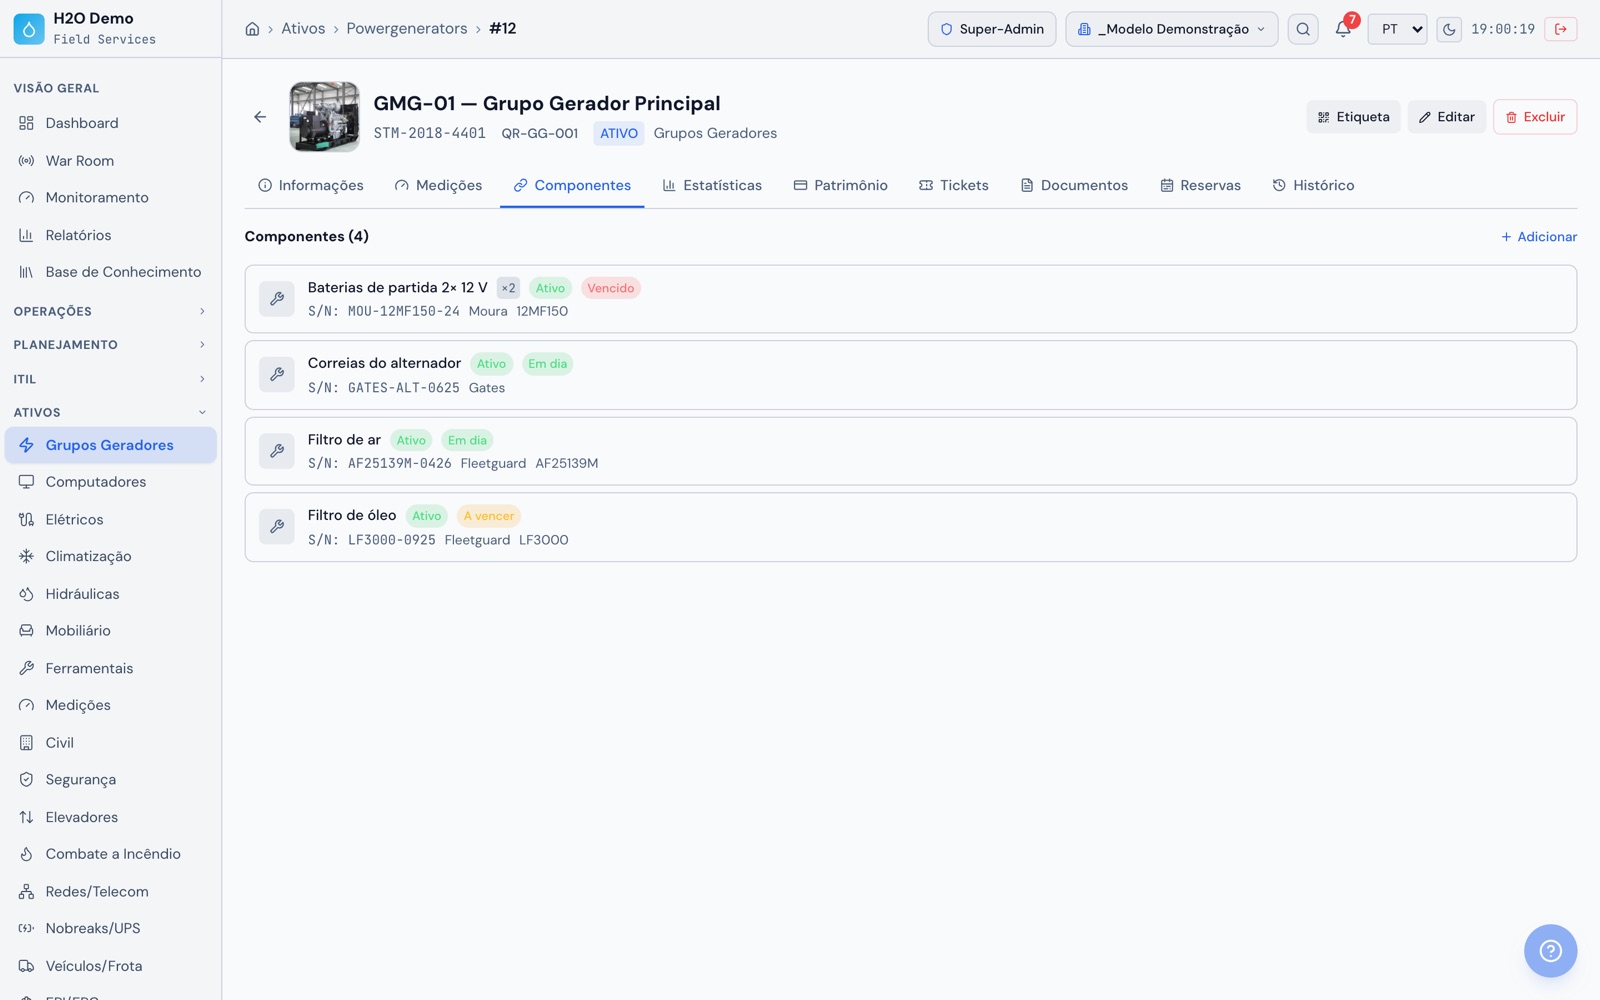1600x1000 pixels.
Task: Switch to the Informações tab
Action: [x=311, y=185]
